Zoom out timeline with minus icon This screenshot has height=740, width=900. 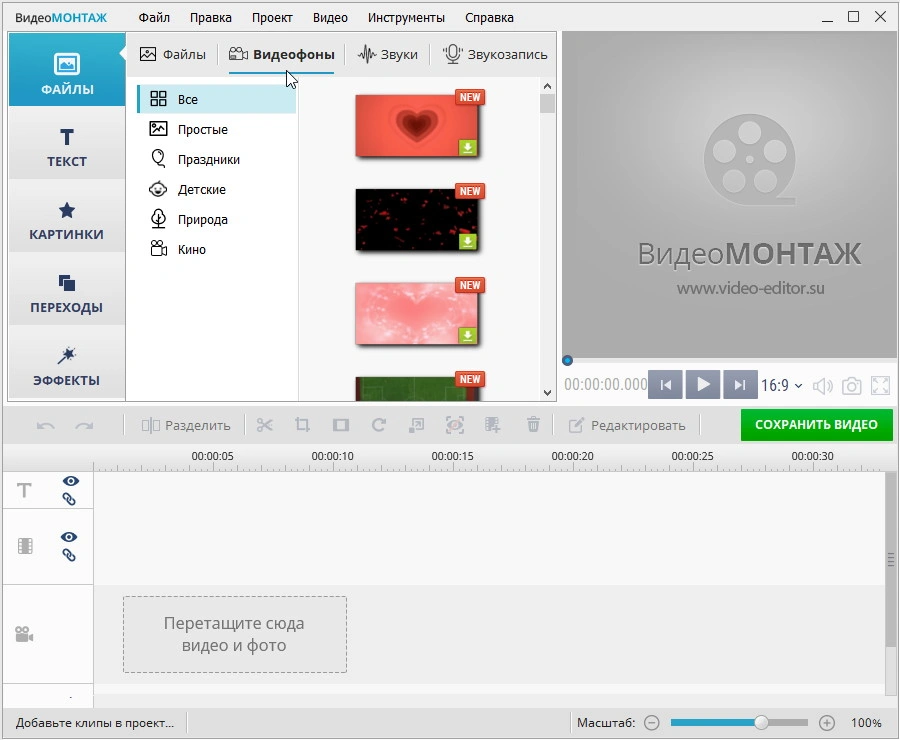click(651, 723)
